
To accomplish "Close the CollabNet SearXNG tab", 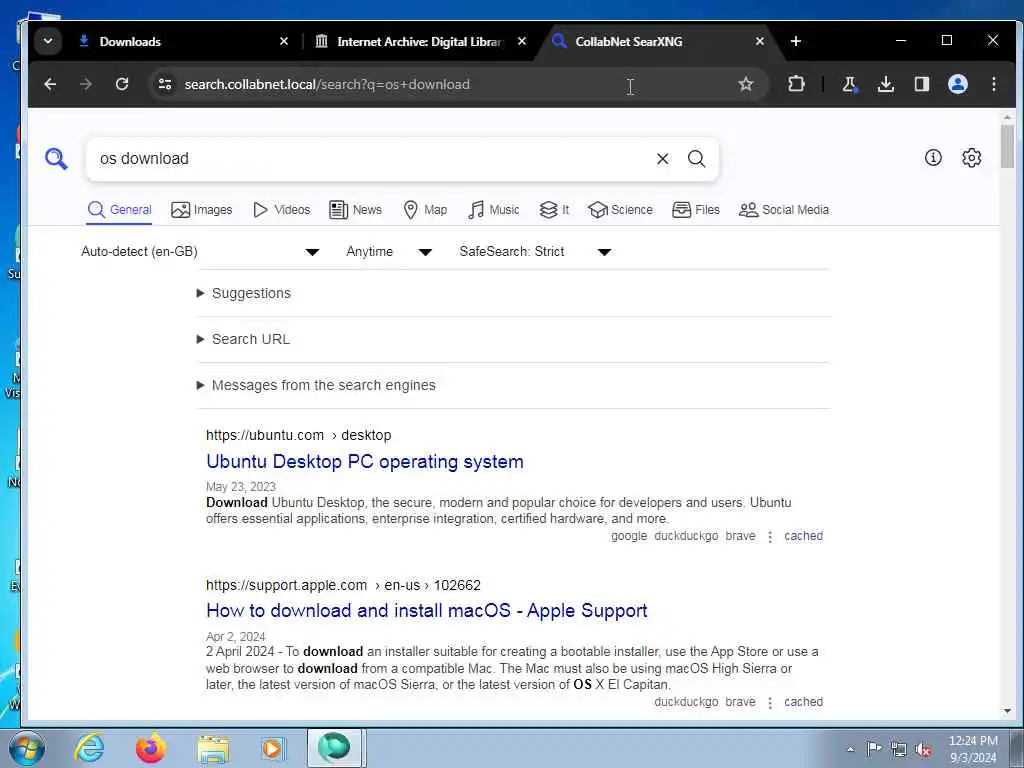I will click(760, 41).
